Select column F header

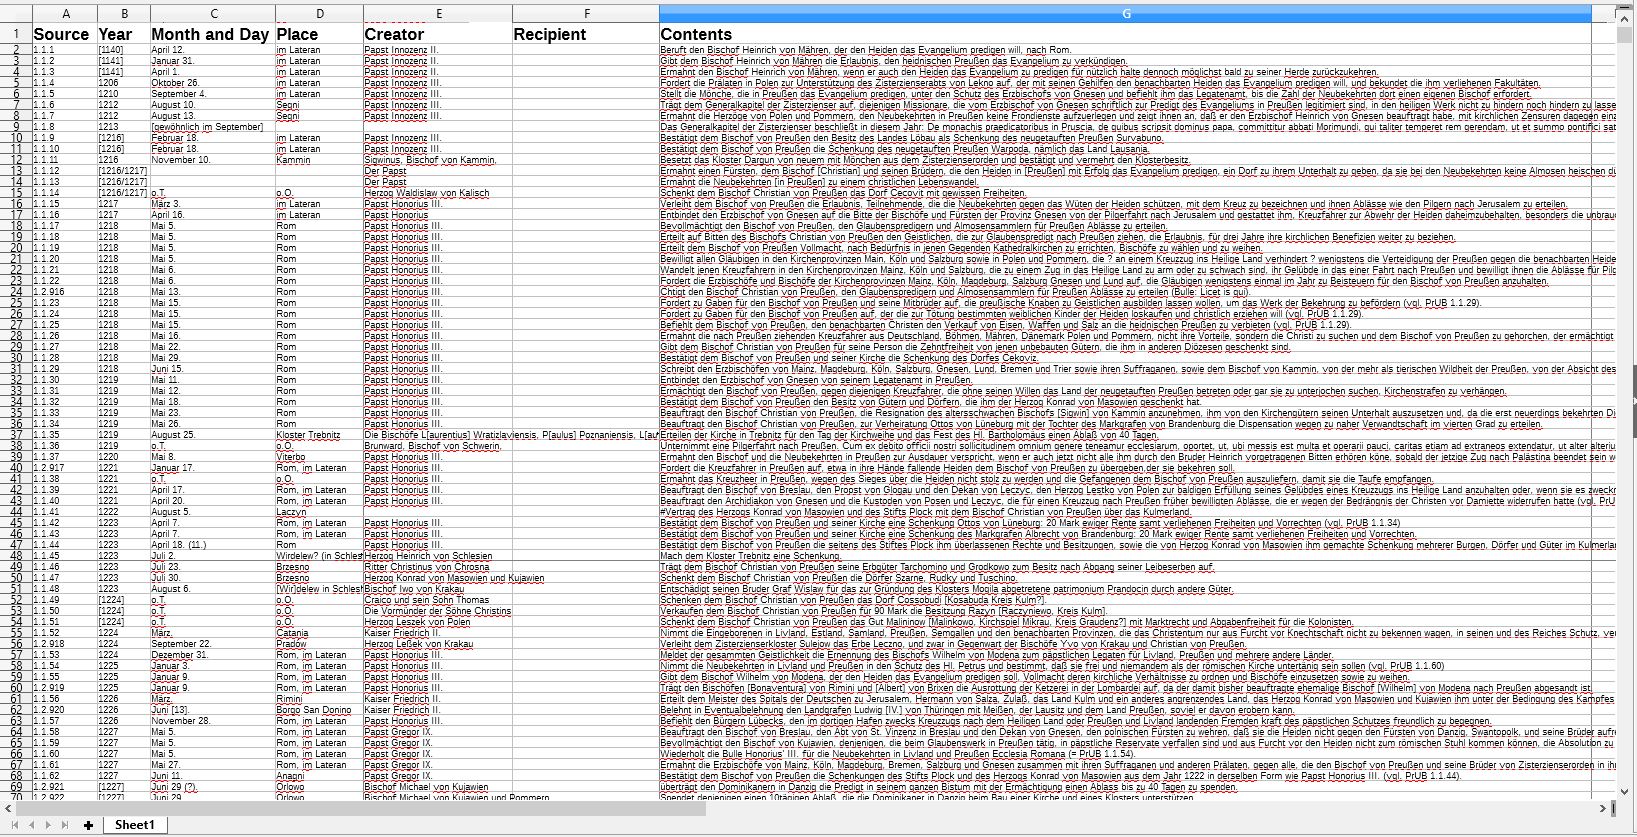point(586,13)
